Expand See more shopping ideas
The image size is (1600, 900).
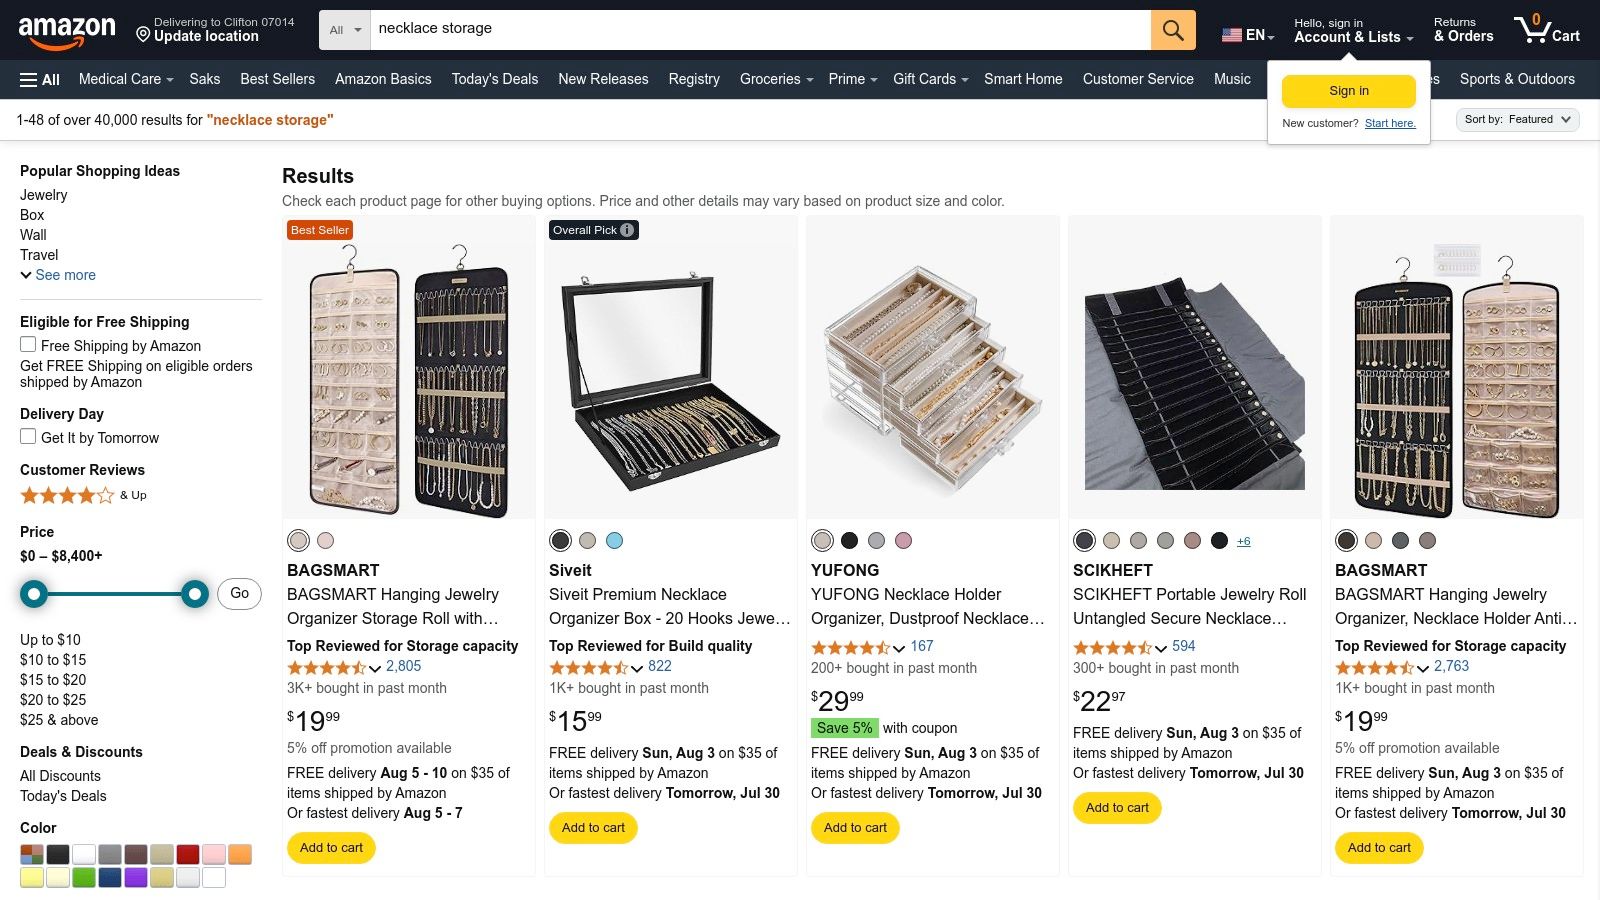(58, 275)
